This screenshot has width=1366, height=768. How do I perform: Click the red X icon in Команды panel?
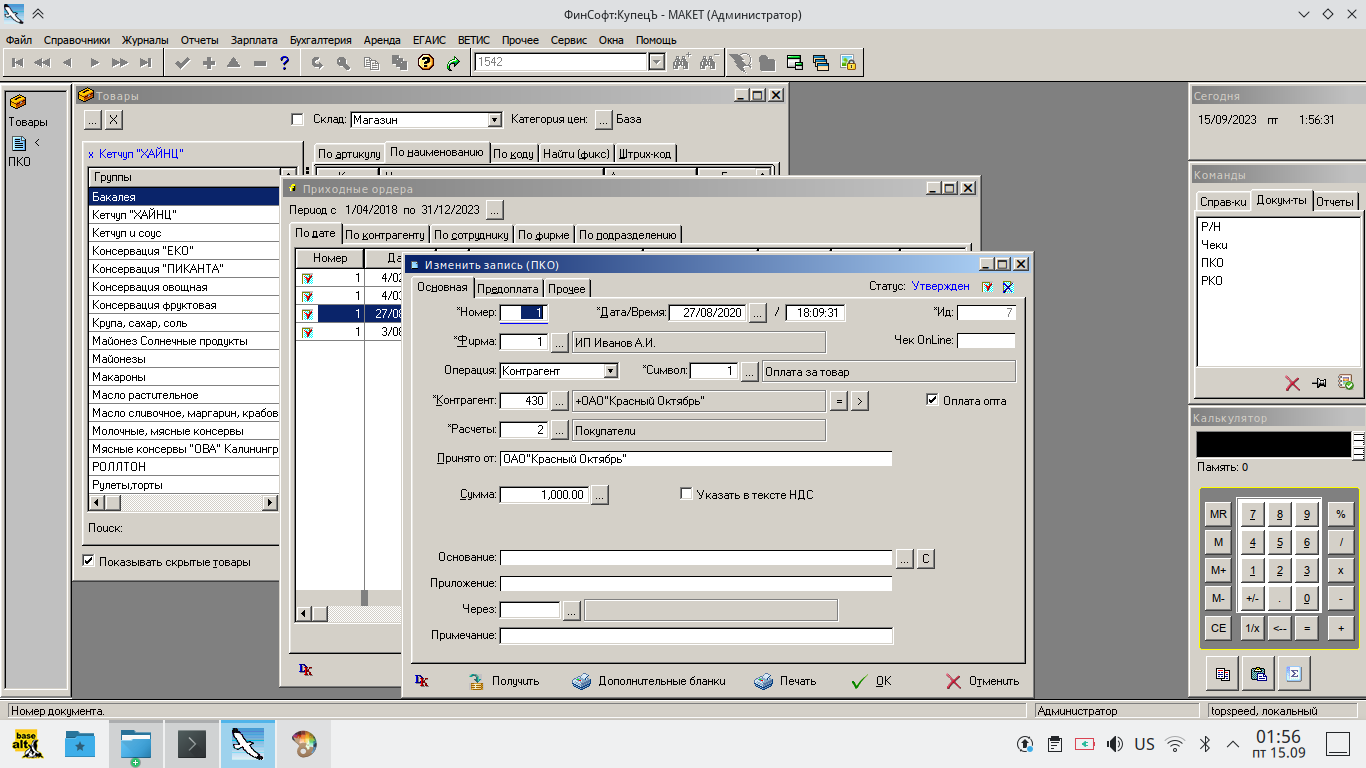[x=1292, y=383]
